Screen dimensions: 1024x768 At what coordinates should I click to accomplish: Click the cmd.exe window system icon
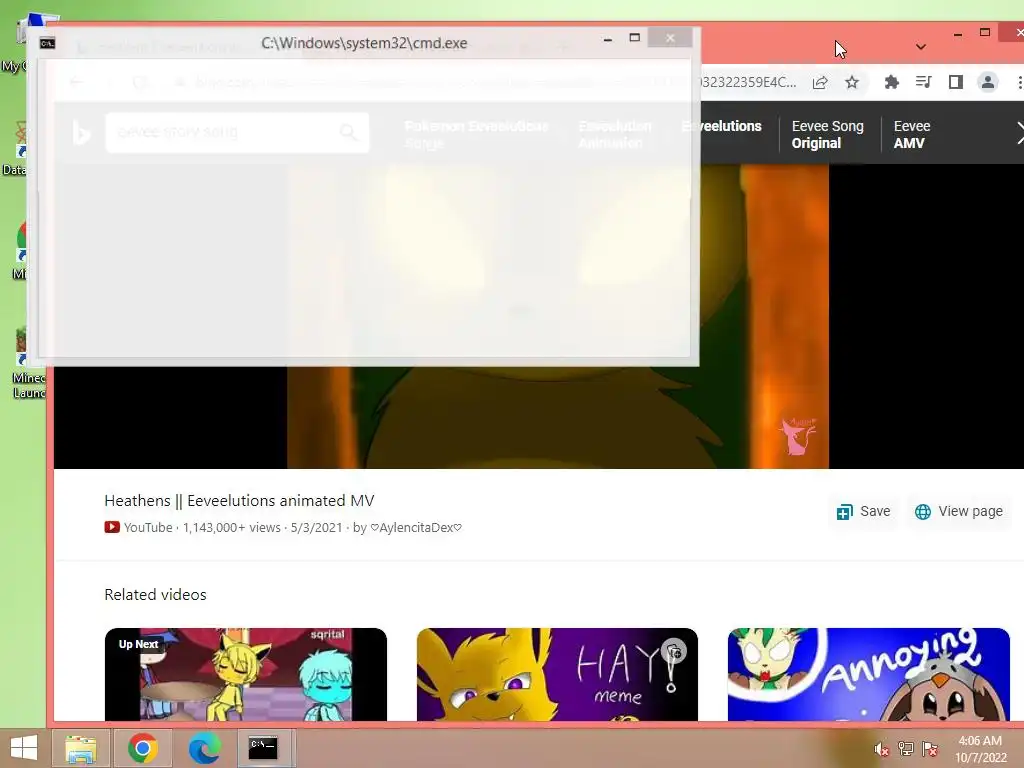pyautogui.click(x=48, y=43)
